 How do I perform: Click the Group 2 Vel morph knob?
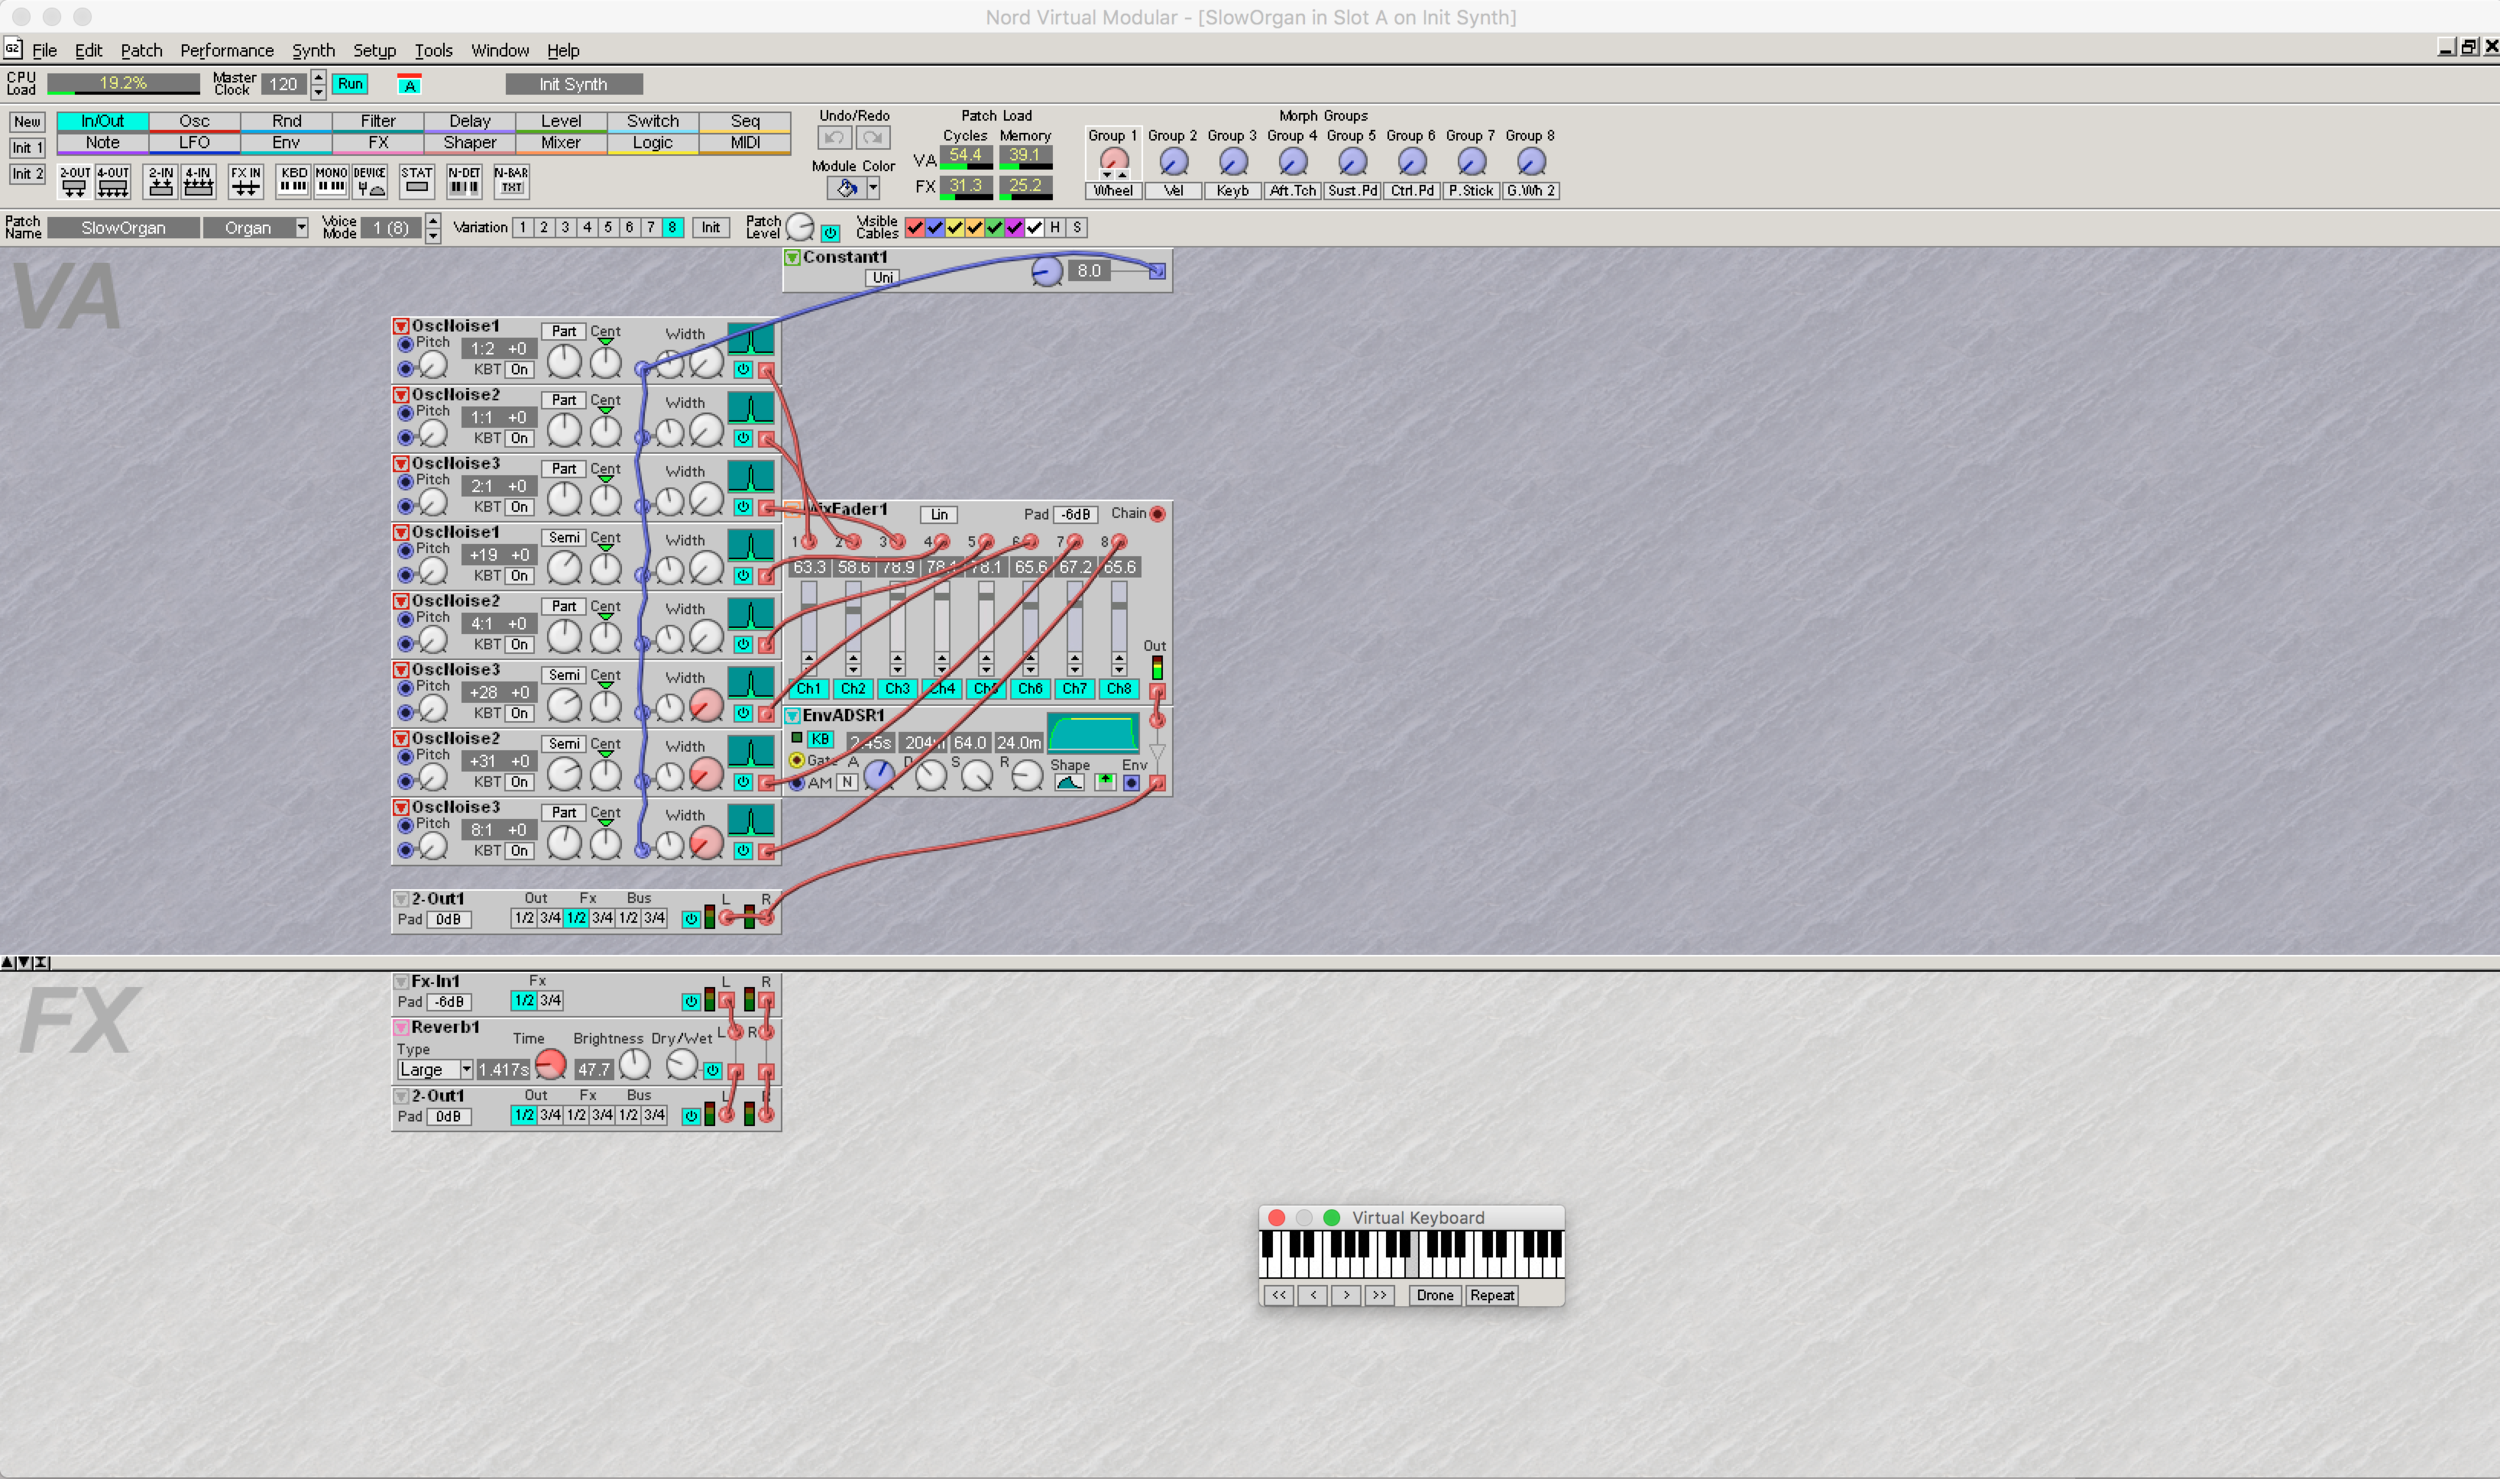point(1173,161)
